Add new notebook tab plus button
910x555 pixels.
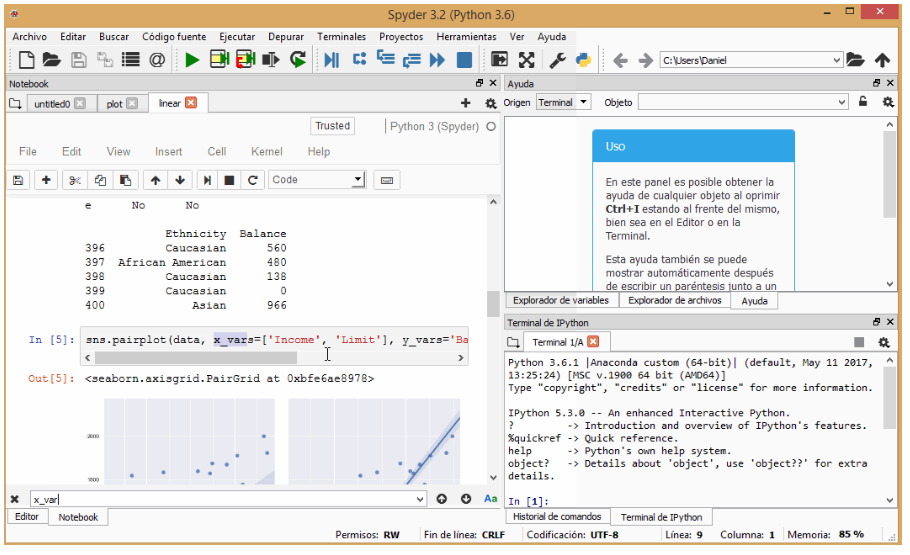(465, 103)
